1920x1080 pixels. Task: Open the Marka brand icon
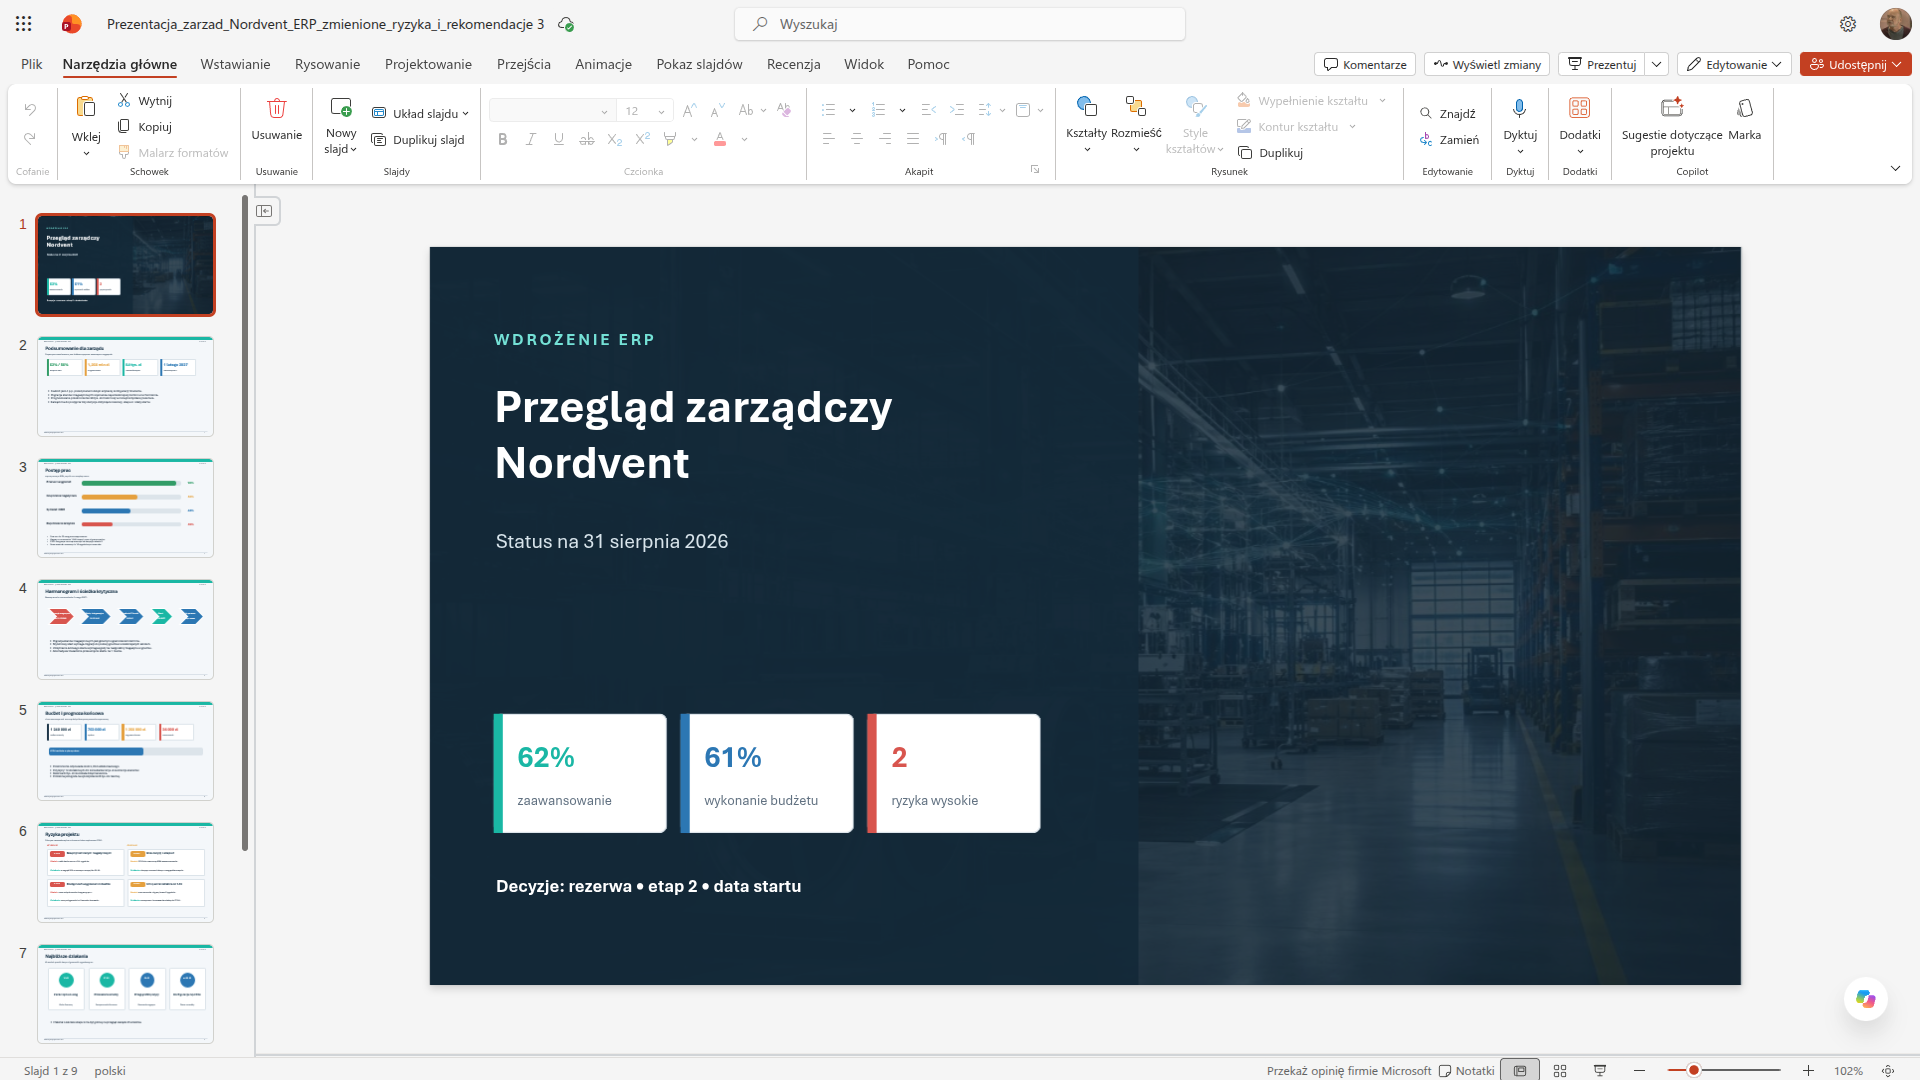pyautogui.click(x=1745, y=107)
